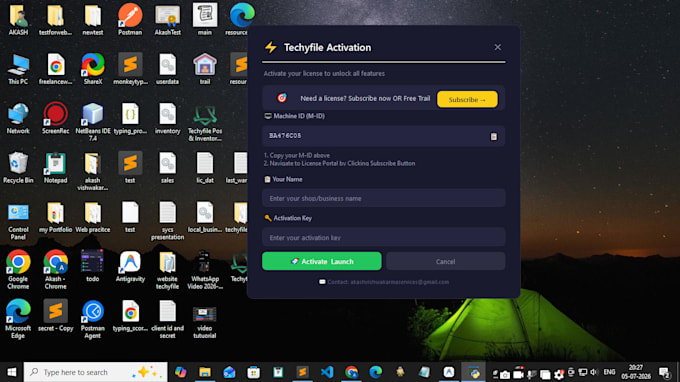Screen dimensions: 680x382
Task: Open the Windows Start menu
Action: point(12,372)
